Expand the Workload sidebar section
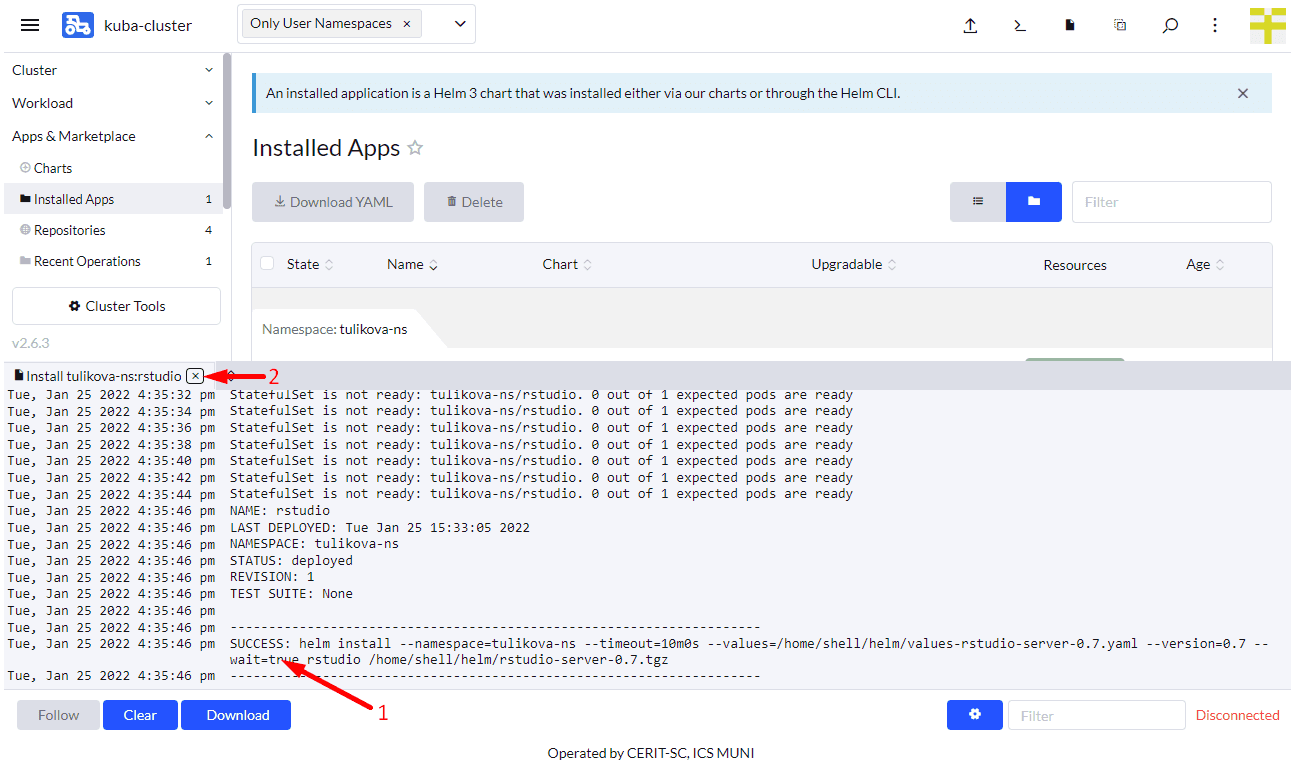 point(209,103)
